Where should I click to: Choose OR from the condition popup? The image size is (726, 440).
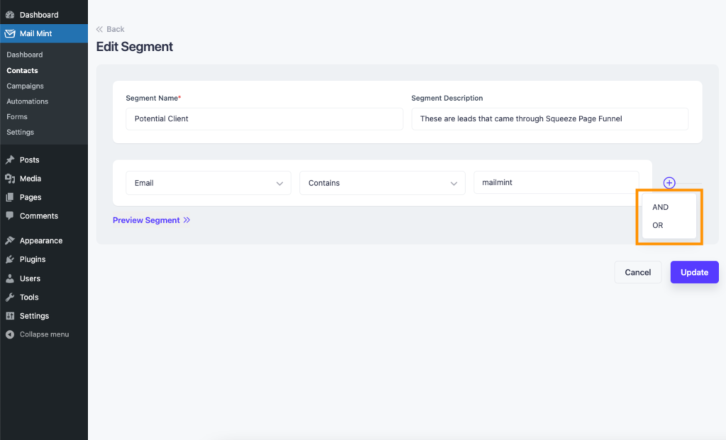pyautogui.click(x=657, y=225)
